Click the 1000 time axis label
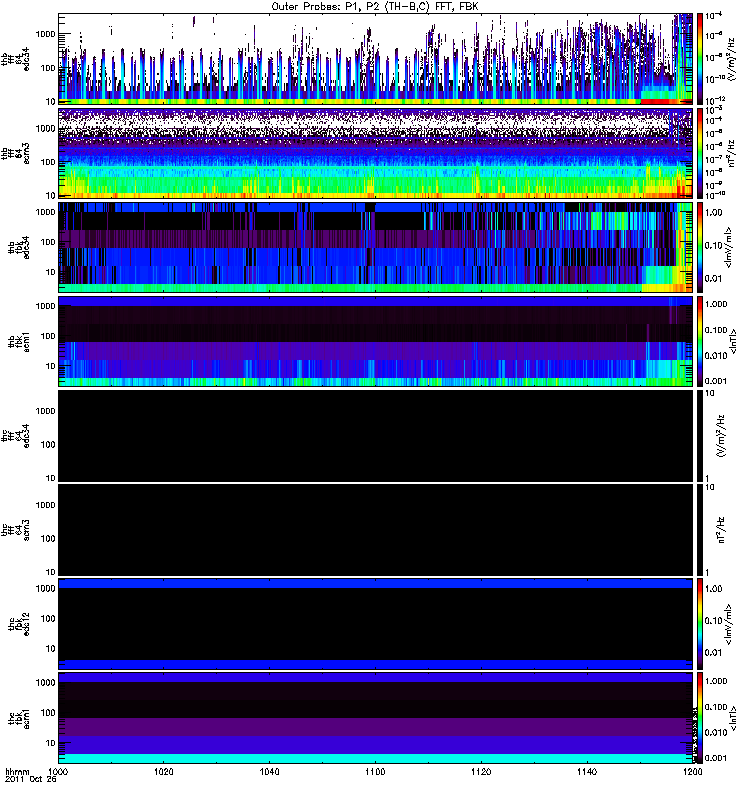This screenshot has height=800, width=750. click(x=58, y=773)
